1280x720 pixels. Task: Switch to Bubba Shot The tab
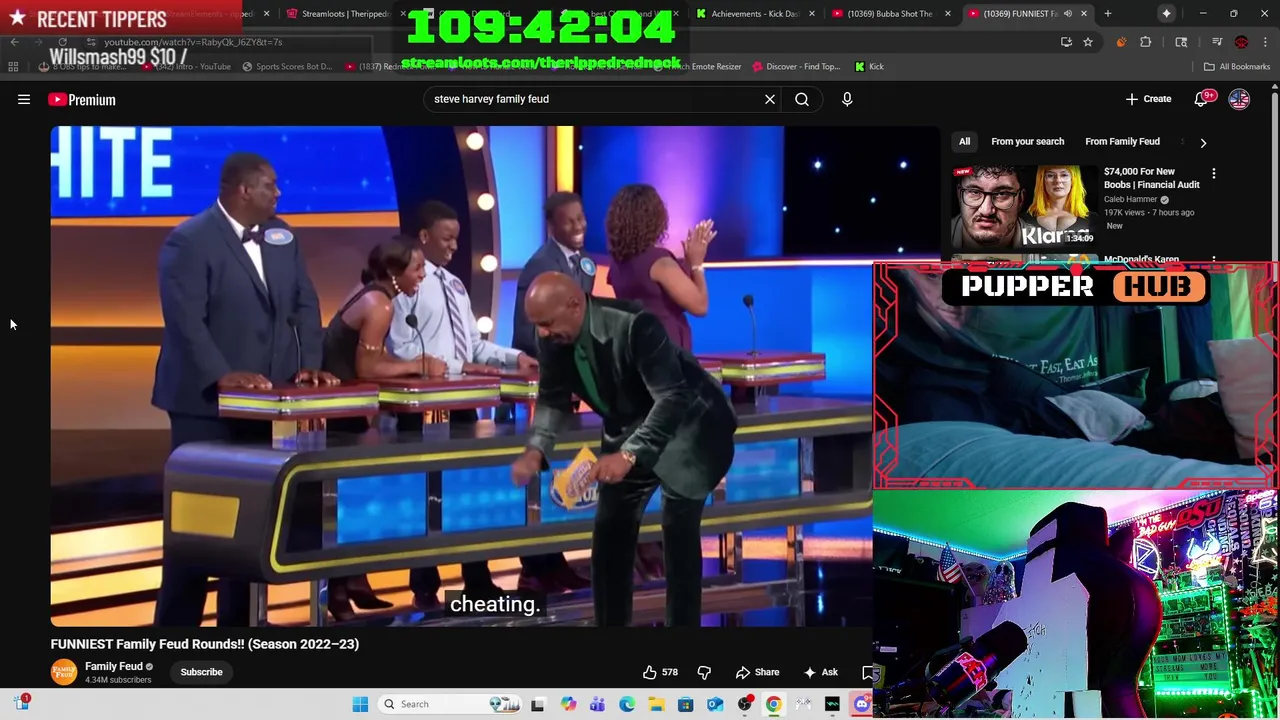[889, 13]
